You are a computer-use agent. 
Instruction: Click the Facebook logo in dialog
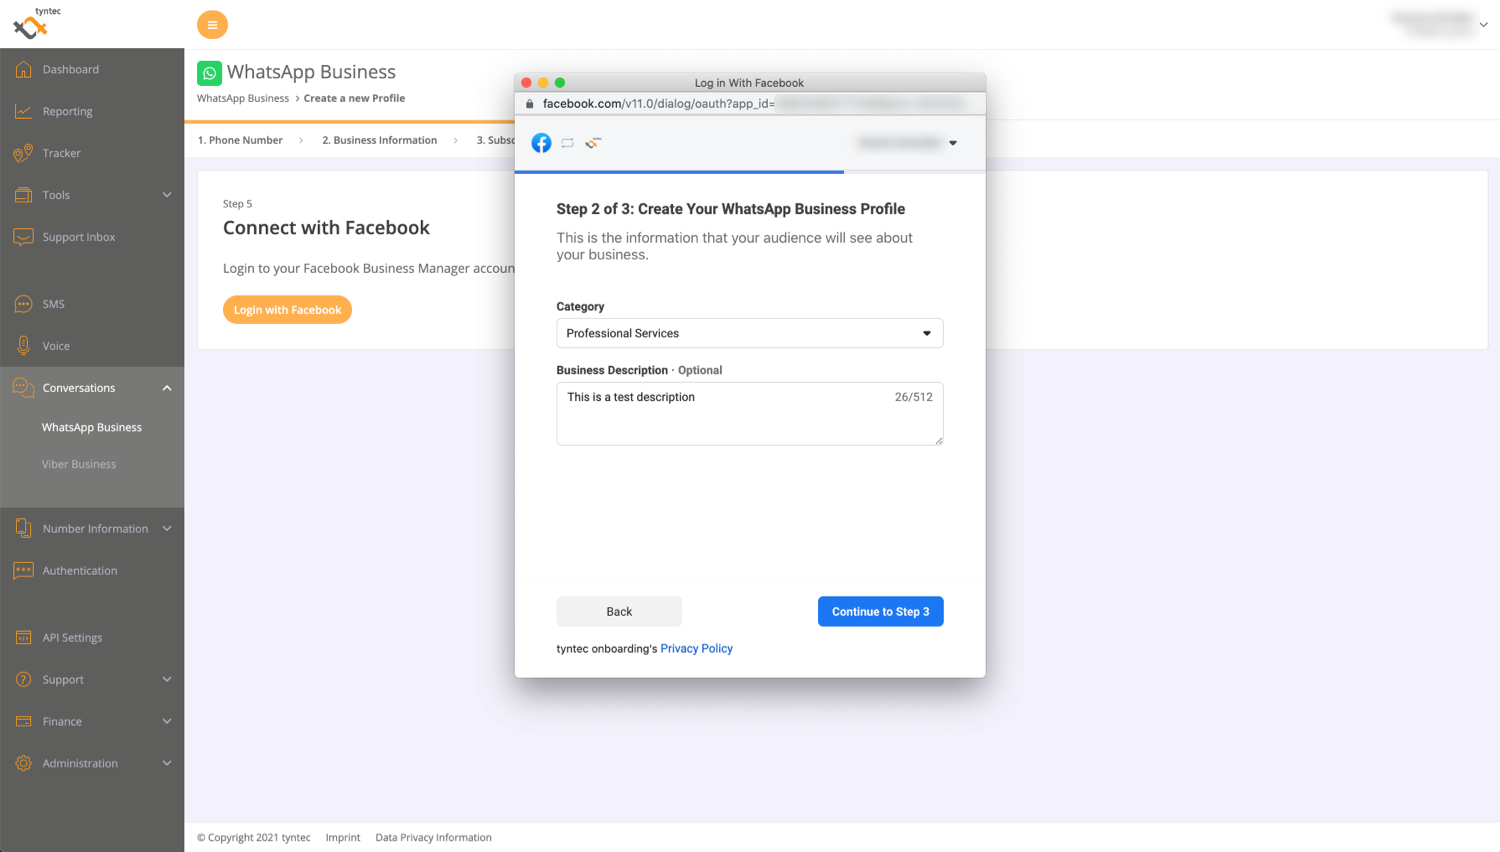click(x=541, y=143)
